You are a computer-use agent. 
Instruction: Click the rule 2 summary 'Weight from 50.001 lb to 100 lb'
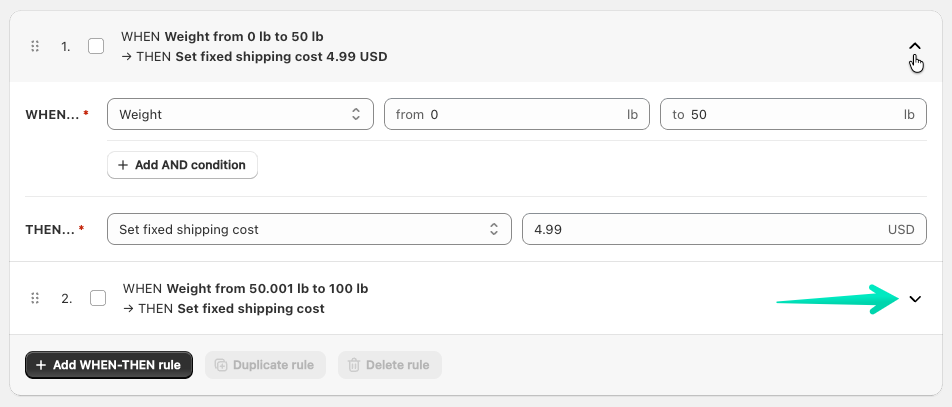[x=267, y=288]
